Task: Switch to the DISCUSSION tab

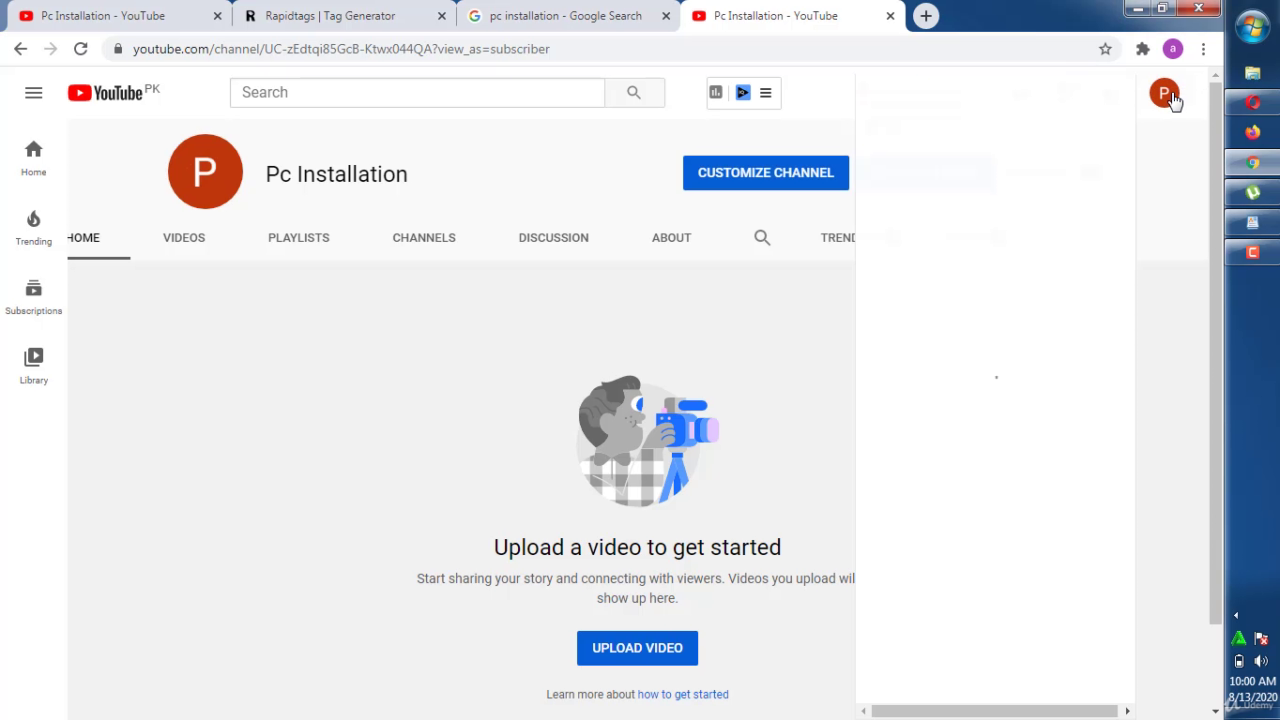Action: click(554, 238)
